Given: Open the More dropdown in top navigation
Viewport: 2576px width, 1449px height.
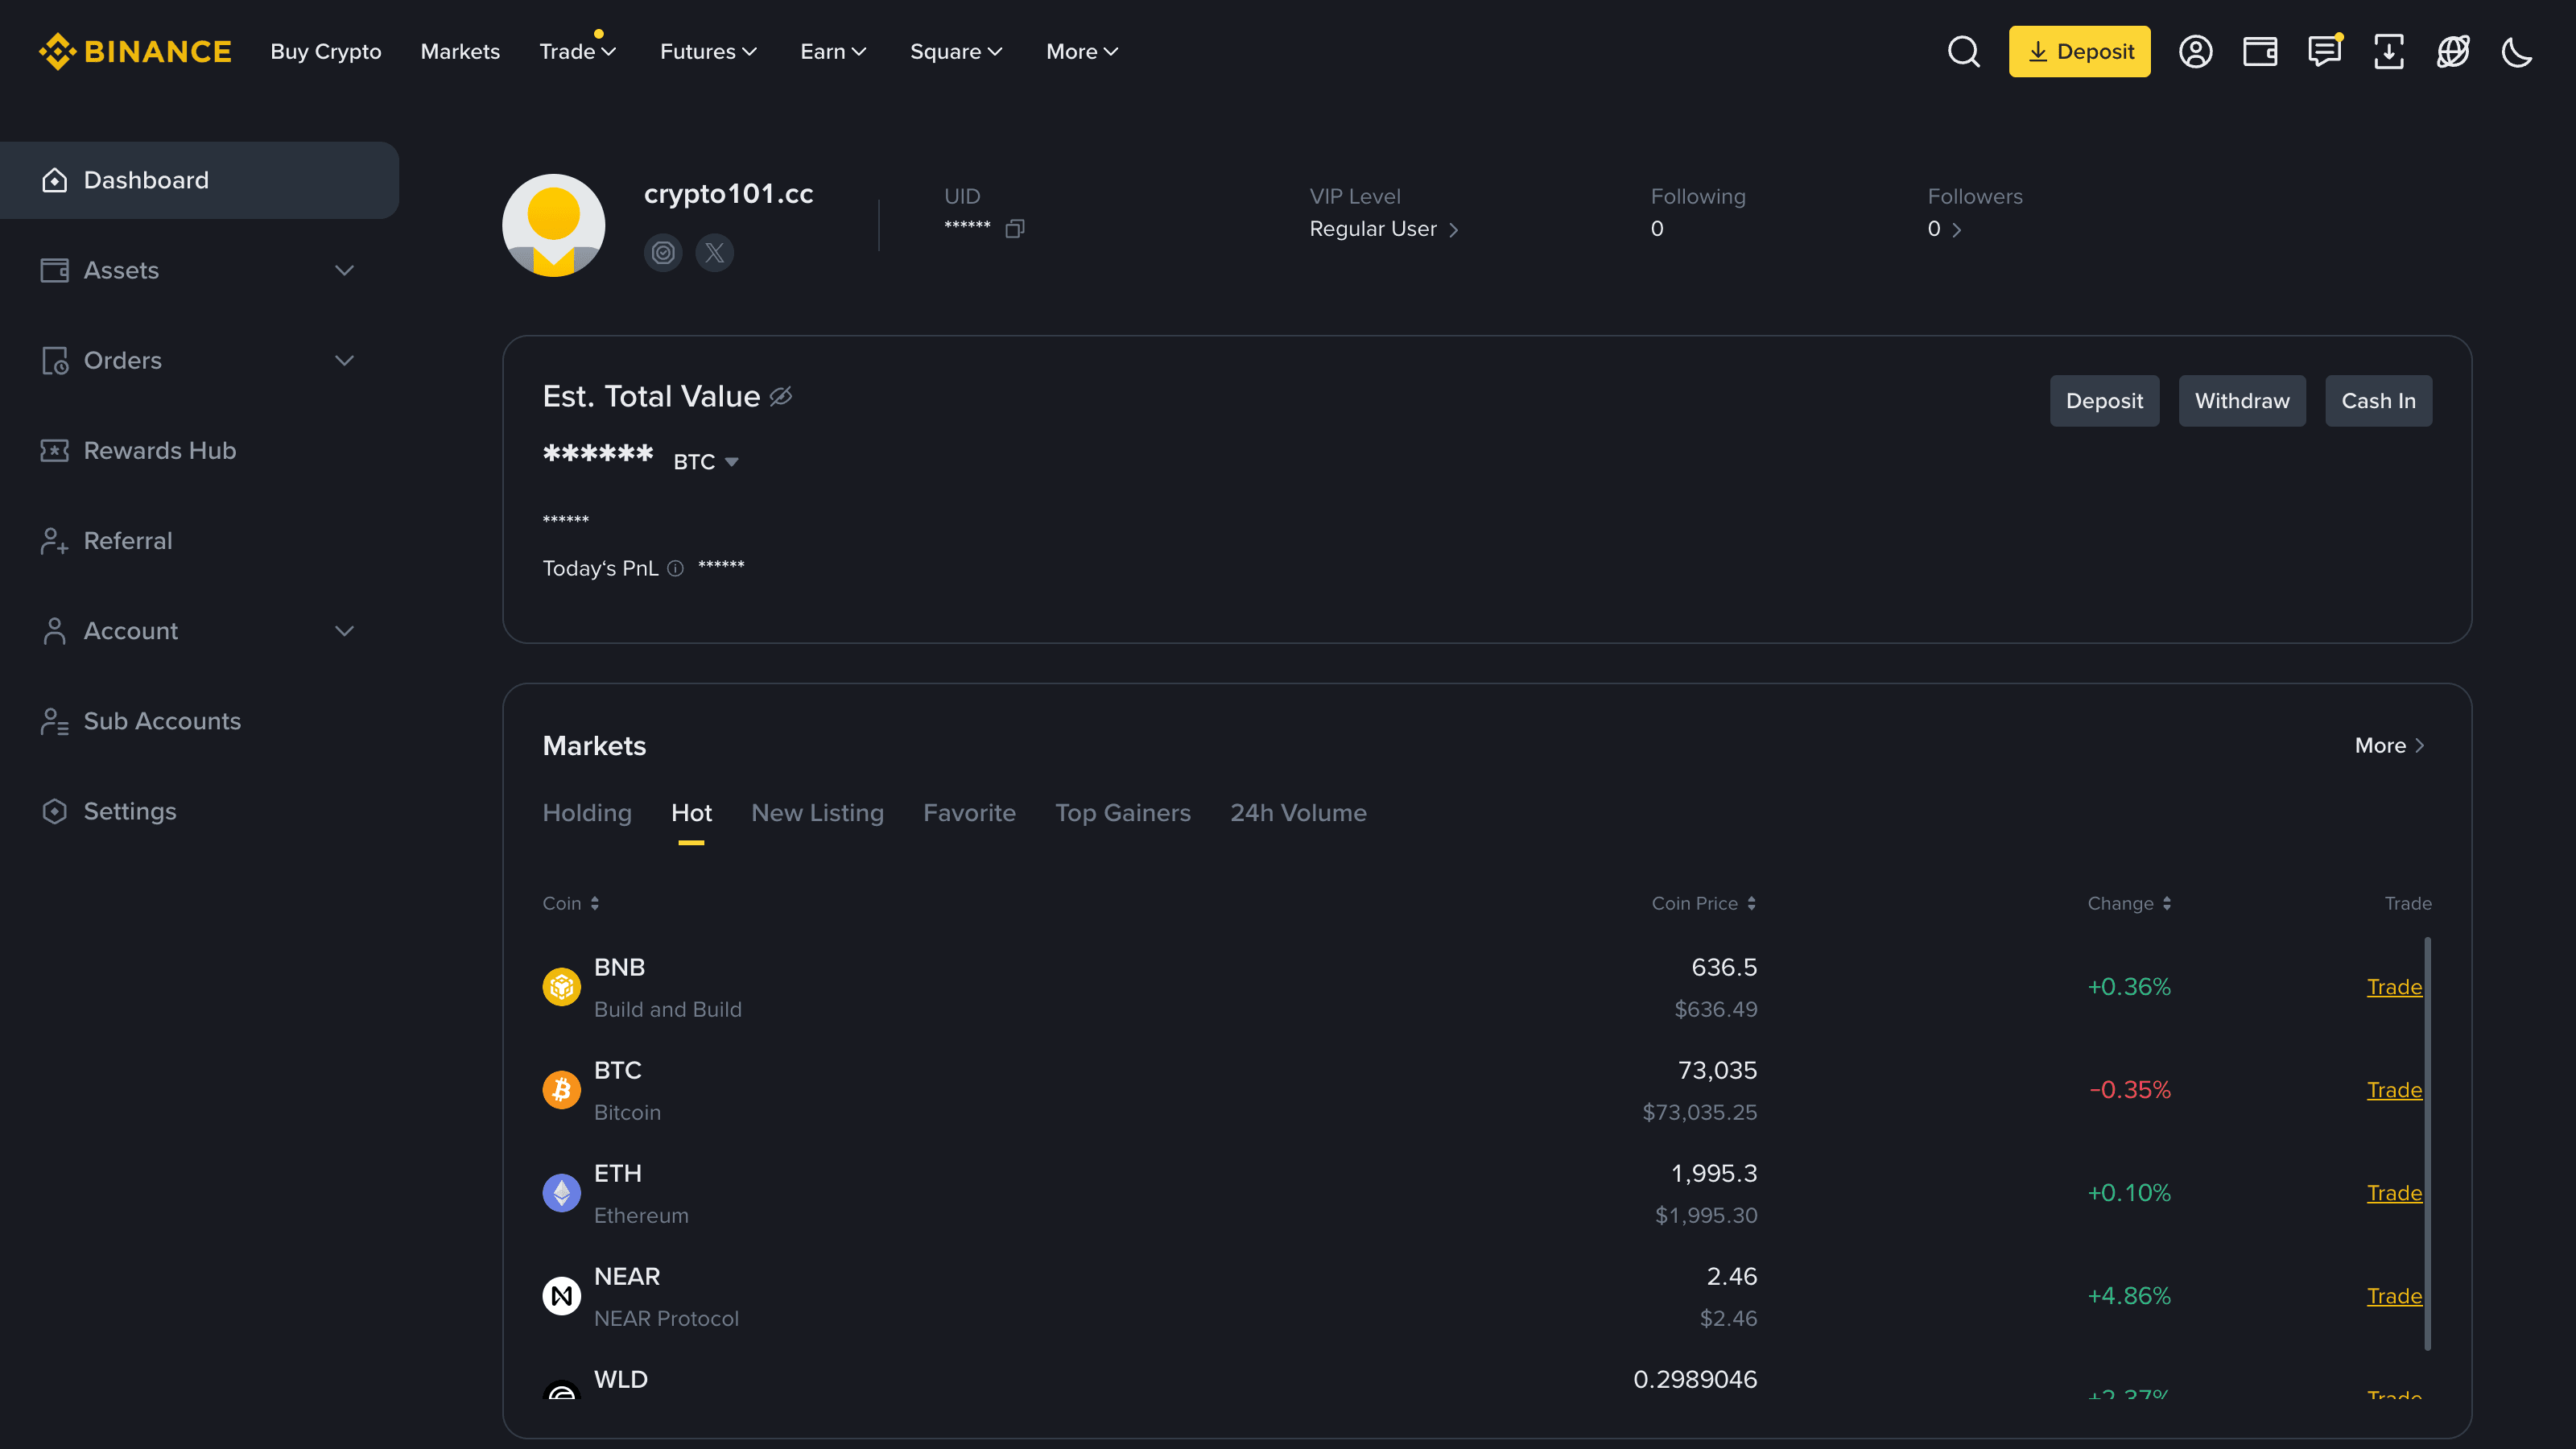Looking at the screenshot, I should [x=1082, y=51].
